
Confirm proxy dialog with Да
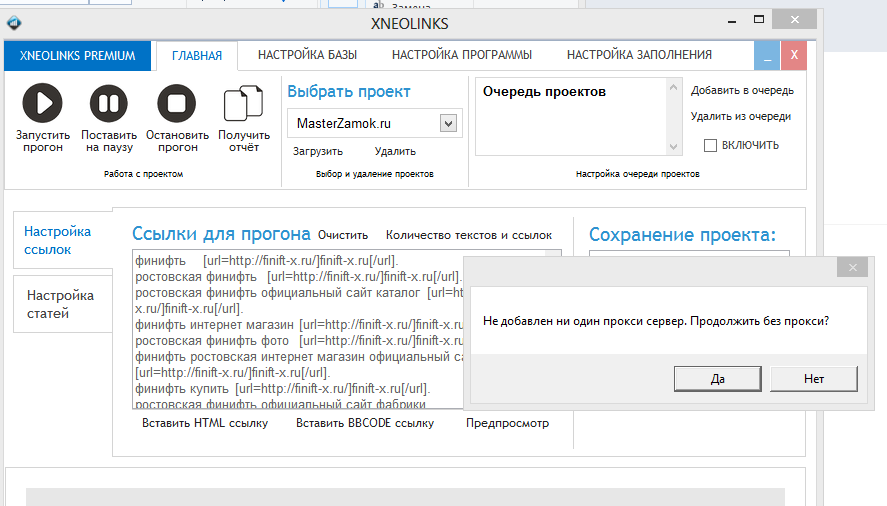click(x=717, y=379)
